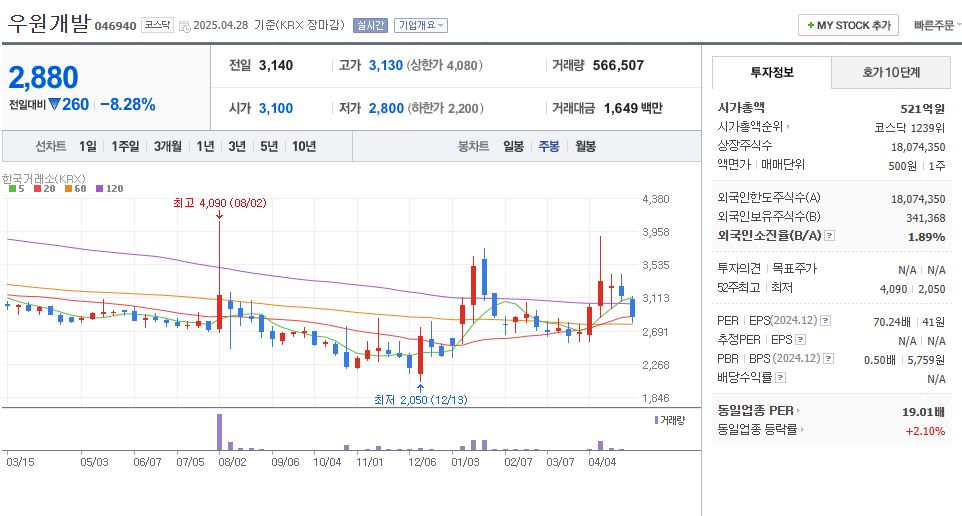962x516 pixels.
Task: Click the -8.28% change rate
Action: pos(128,104)
